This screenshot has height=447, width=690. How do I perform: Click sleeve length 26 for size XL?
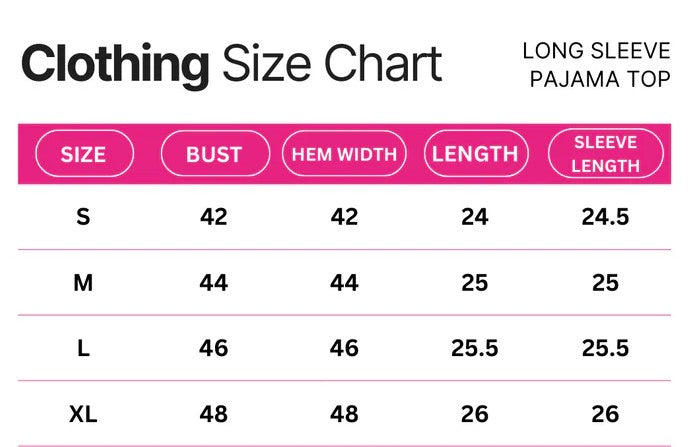(605, 413)
